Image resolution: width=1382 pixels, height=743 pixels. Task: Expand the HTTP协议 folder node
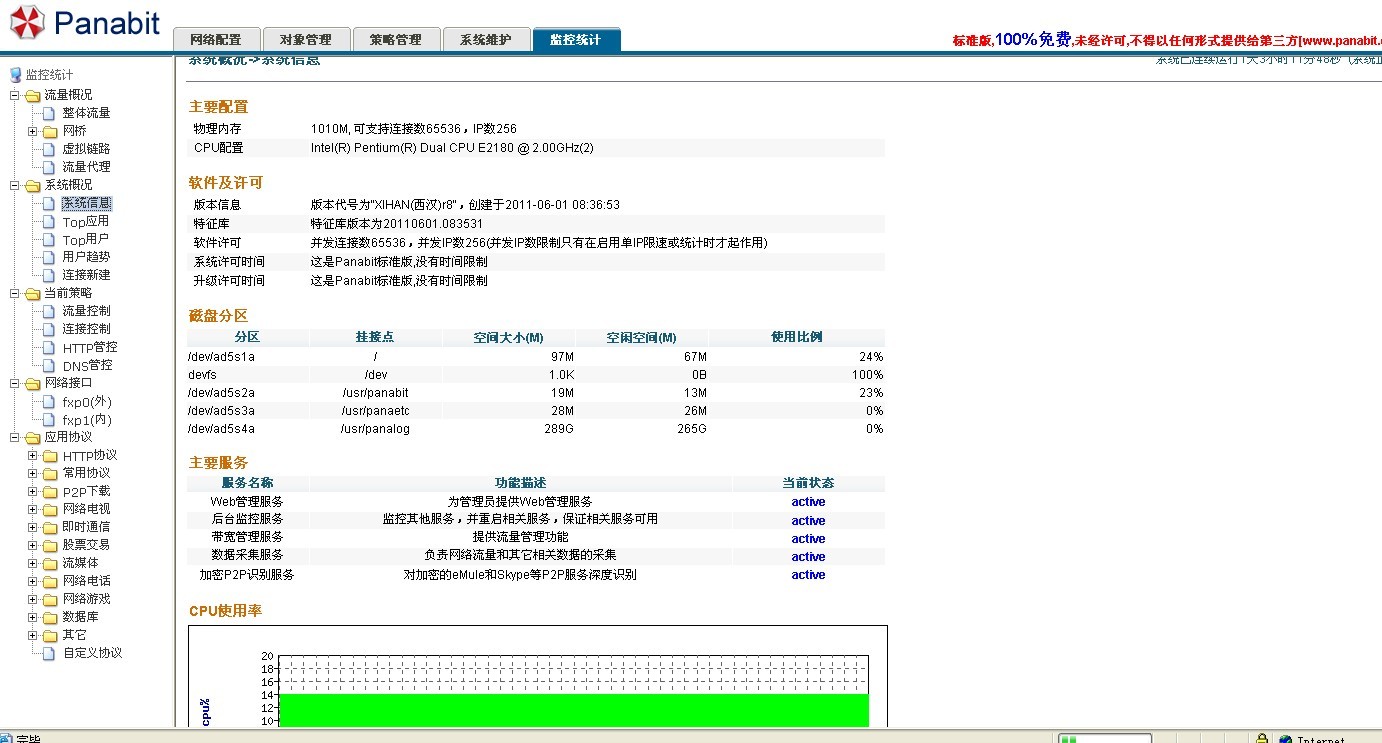[33, 455]
